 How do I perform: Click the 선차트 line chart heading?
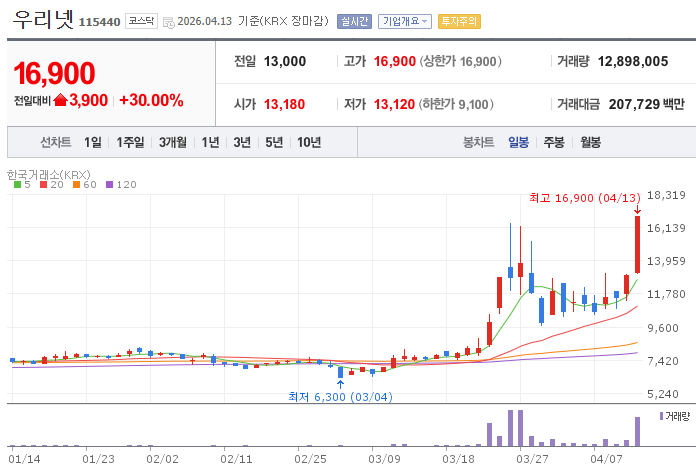click(x=56, y=142)
